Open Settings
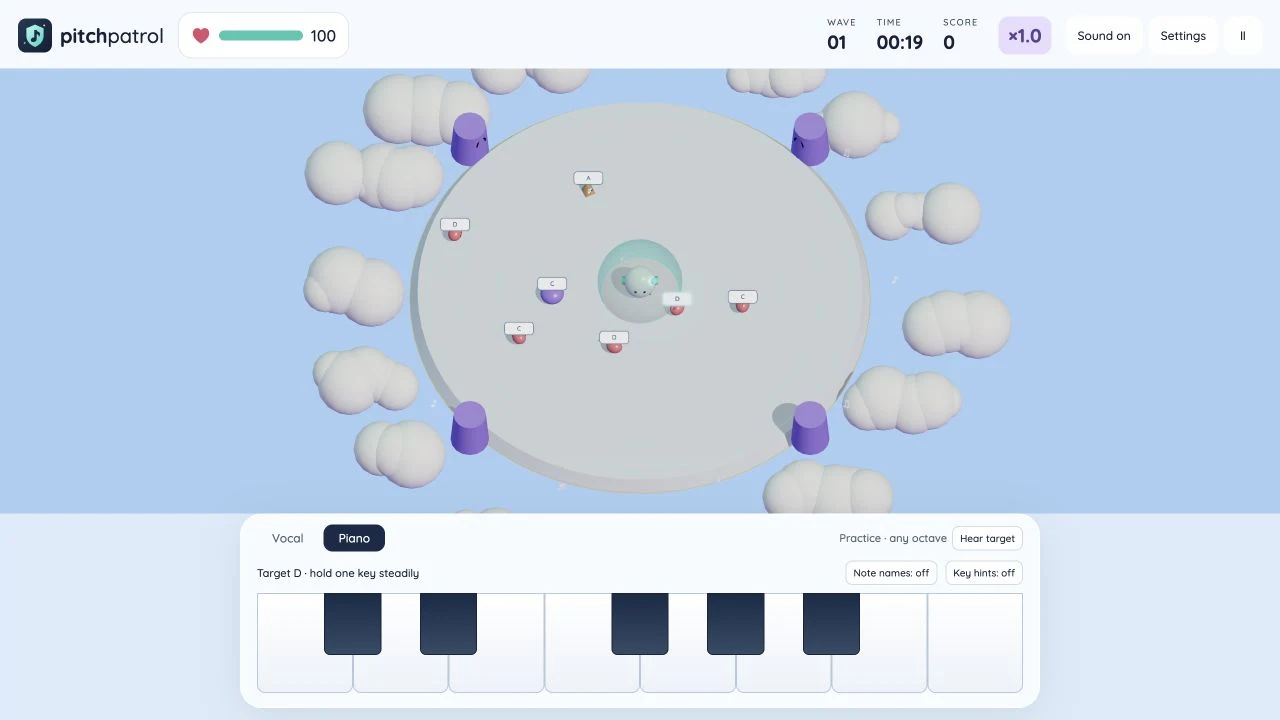This screenshot has height=720, width=1280. pos(1183,36)
